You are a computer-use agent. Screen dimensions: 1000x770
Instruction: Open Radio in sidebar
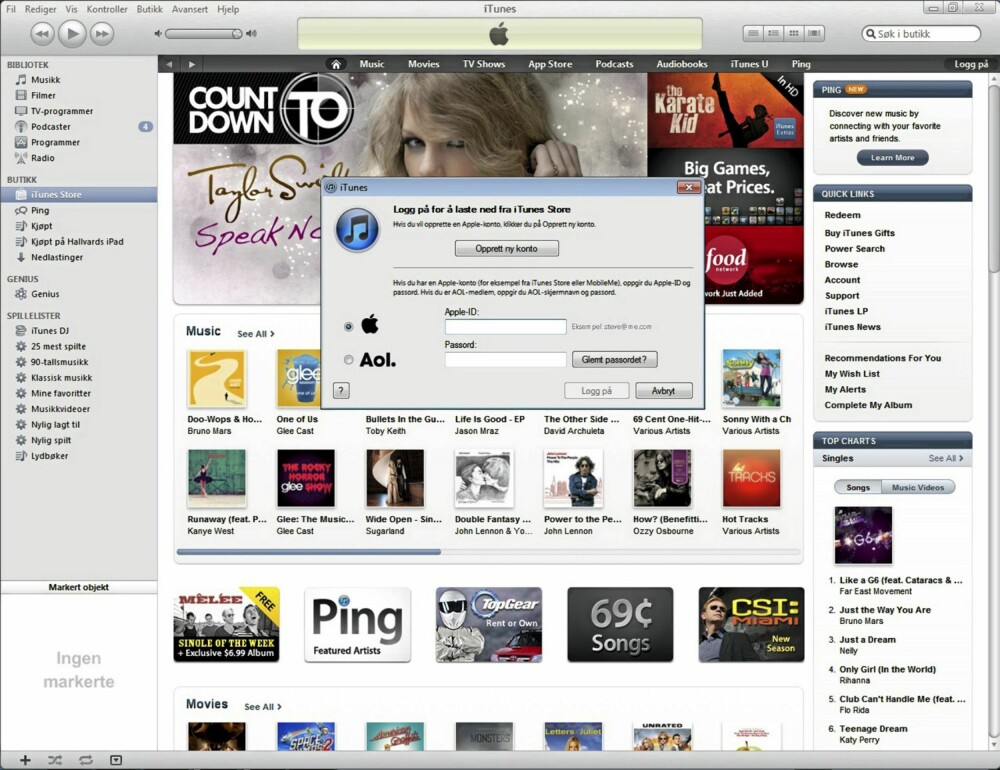(42, 158)
